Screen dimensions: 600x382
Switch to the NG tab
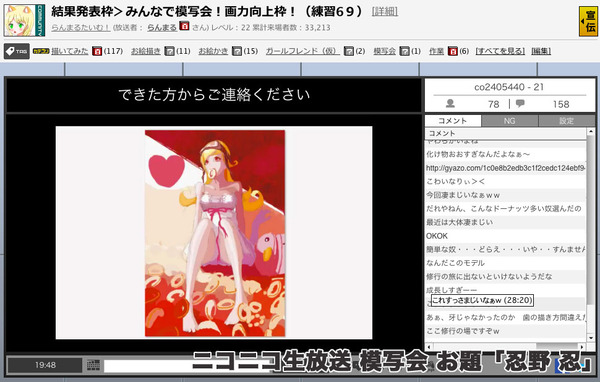[x=509, y=121]
